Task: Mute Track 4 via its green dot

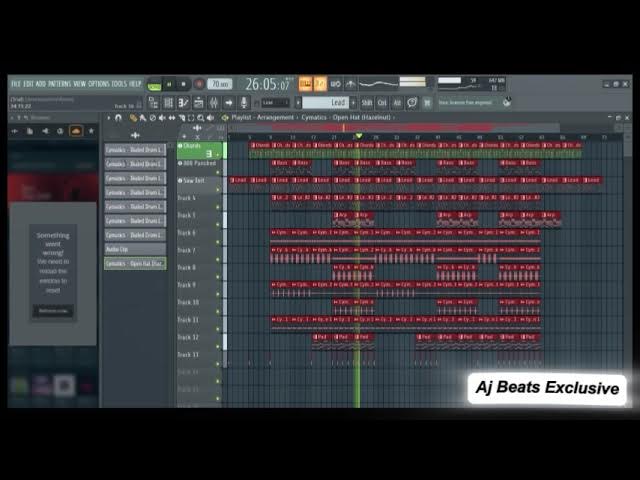Action: point(218,207)
